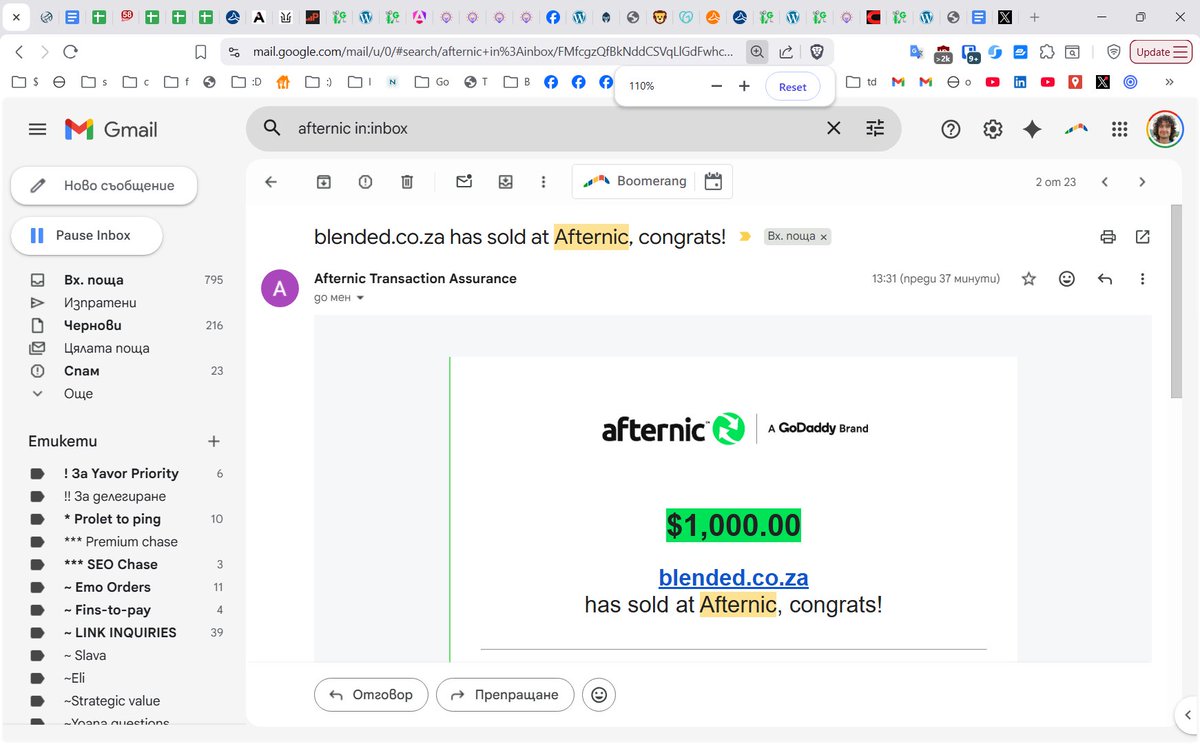Screen dimensions: 1200x744
Task: Click the Brave shields lion icon
Action: tap(817, 52)
